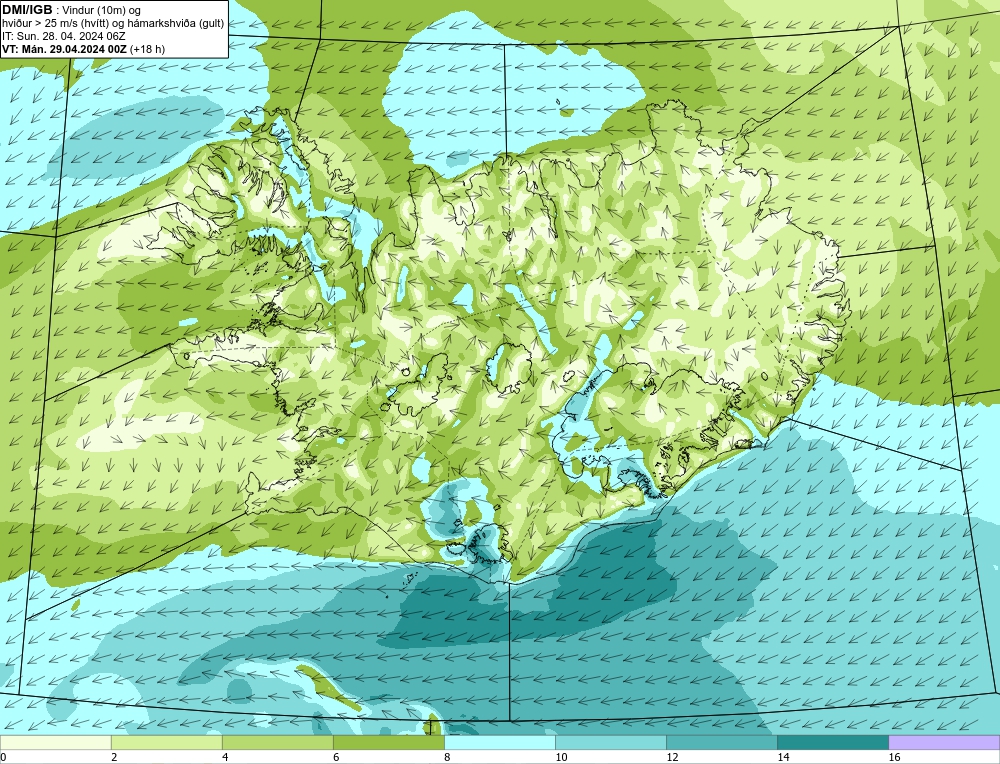The image size is (1000, 764).
Task: Click the legend scale label '2'
Action: click(114, 757)
